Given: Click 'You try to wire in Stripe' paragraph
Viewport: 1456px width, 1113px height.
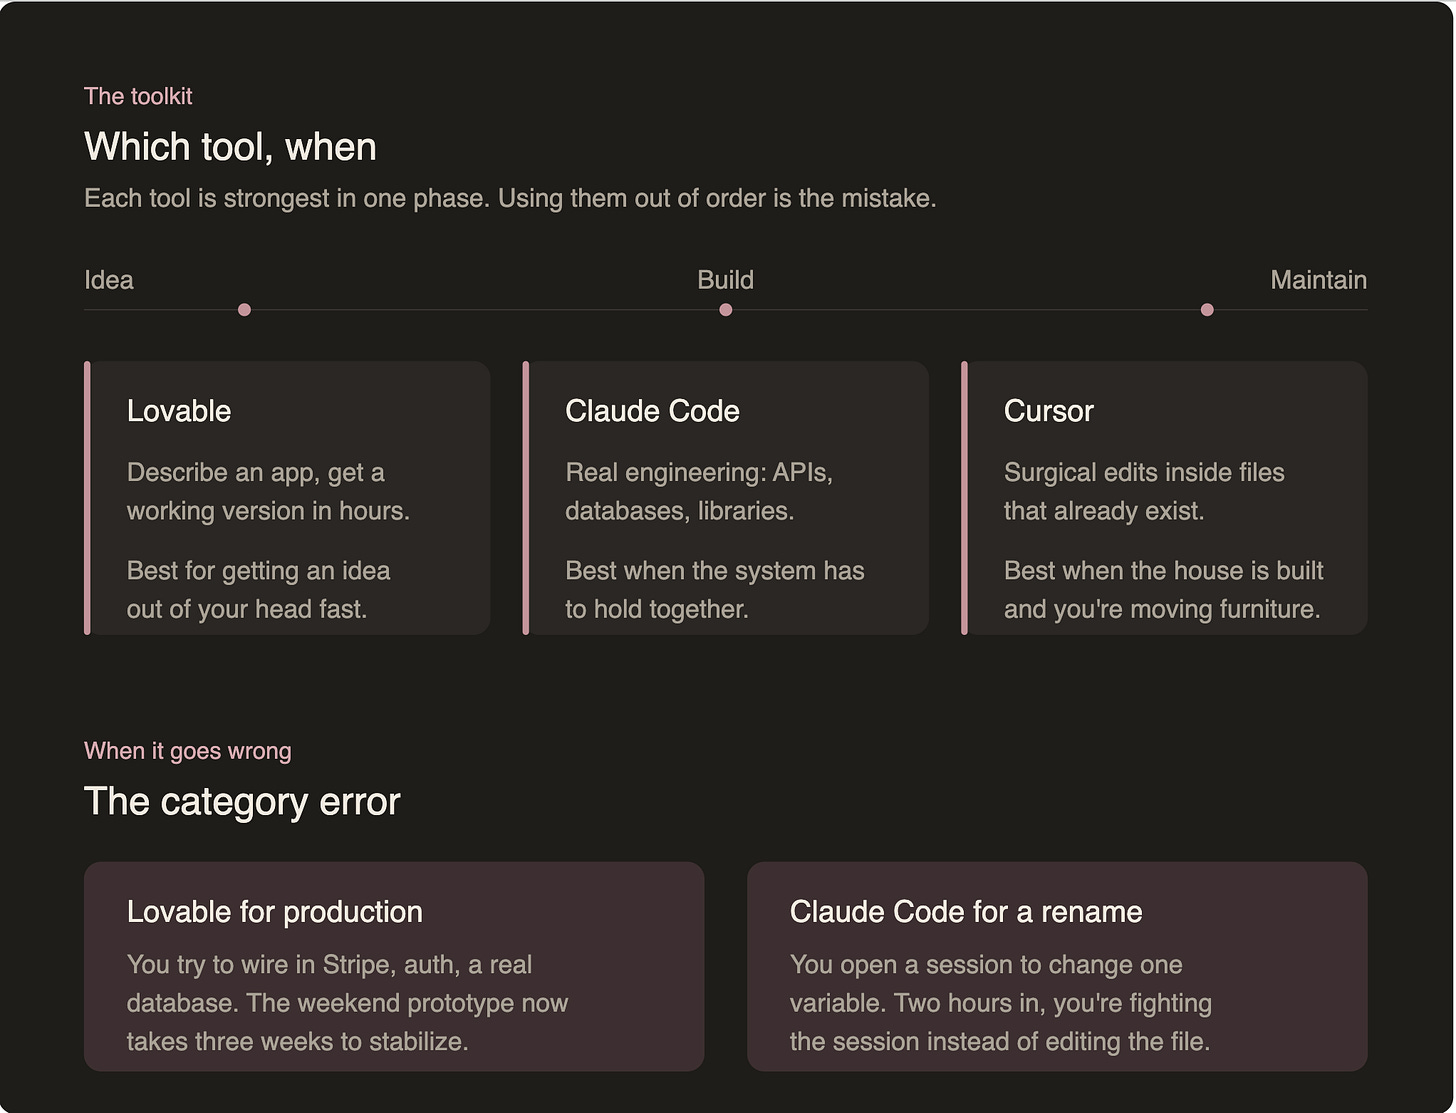Looking at the screenshot, I should [x=347, y=1003].
